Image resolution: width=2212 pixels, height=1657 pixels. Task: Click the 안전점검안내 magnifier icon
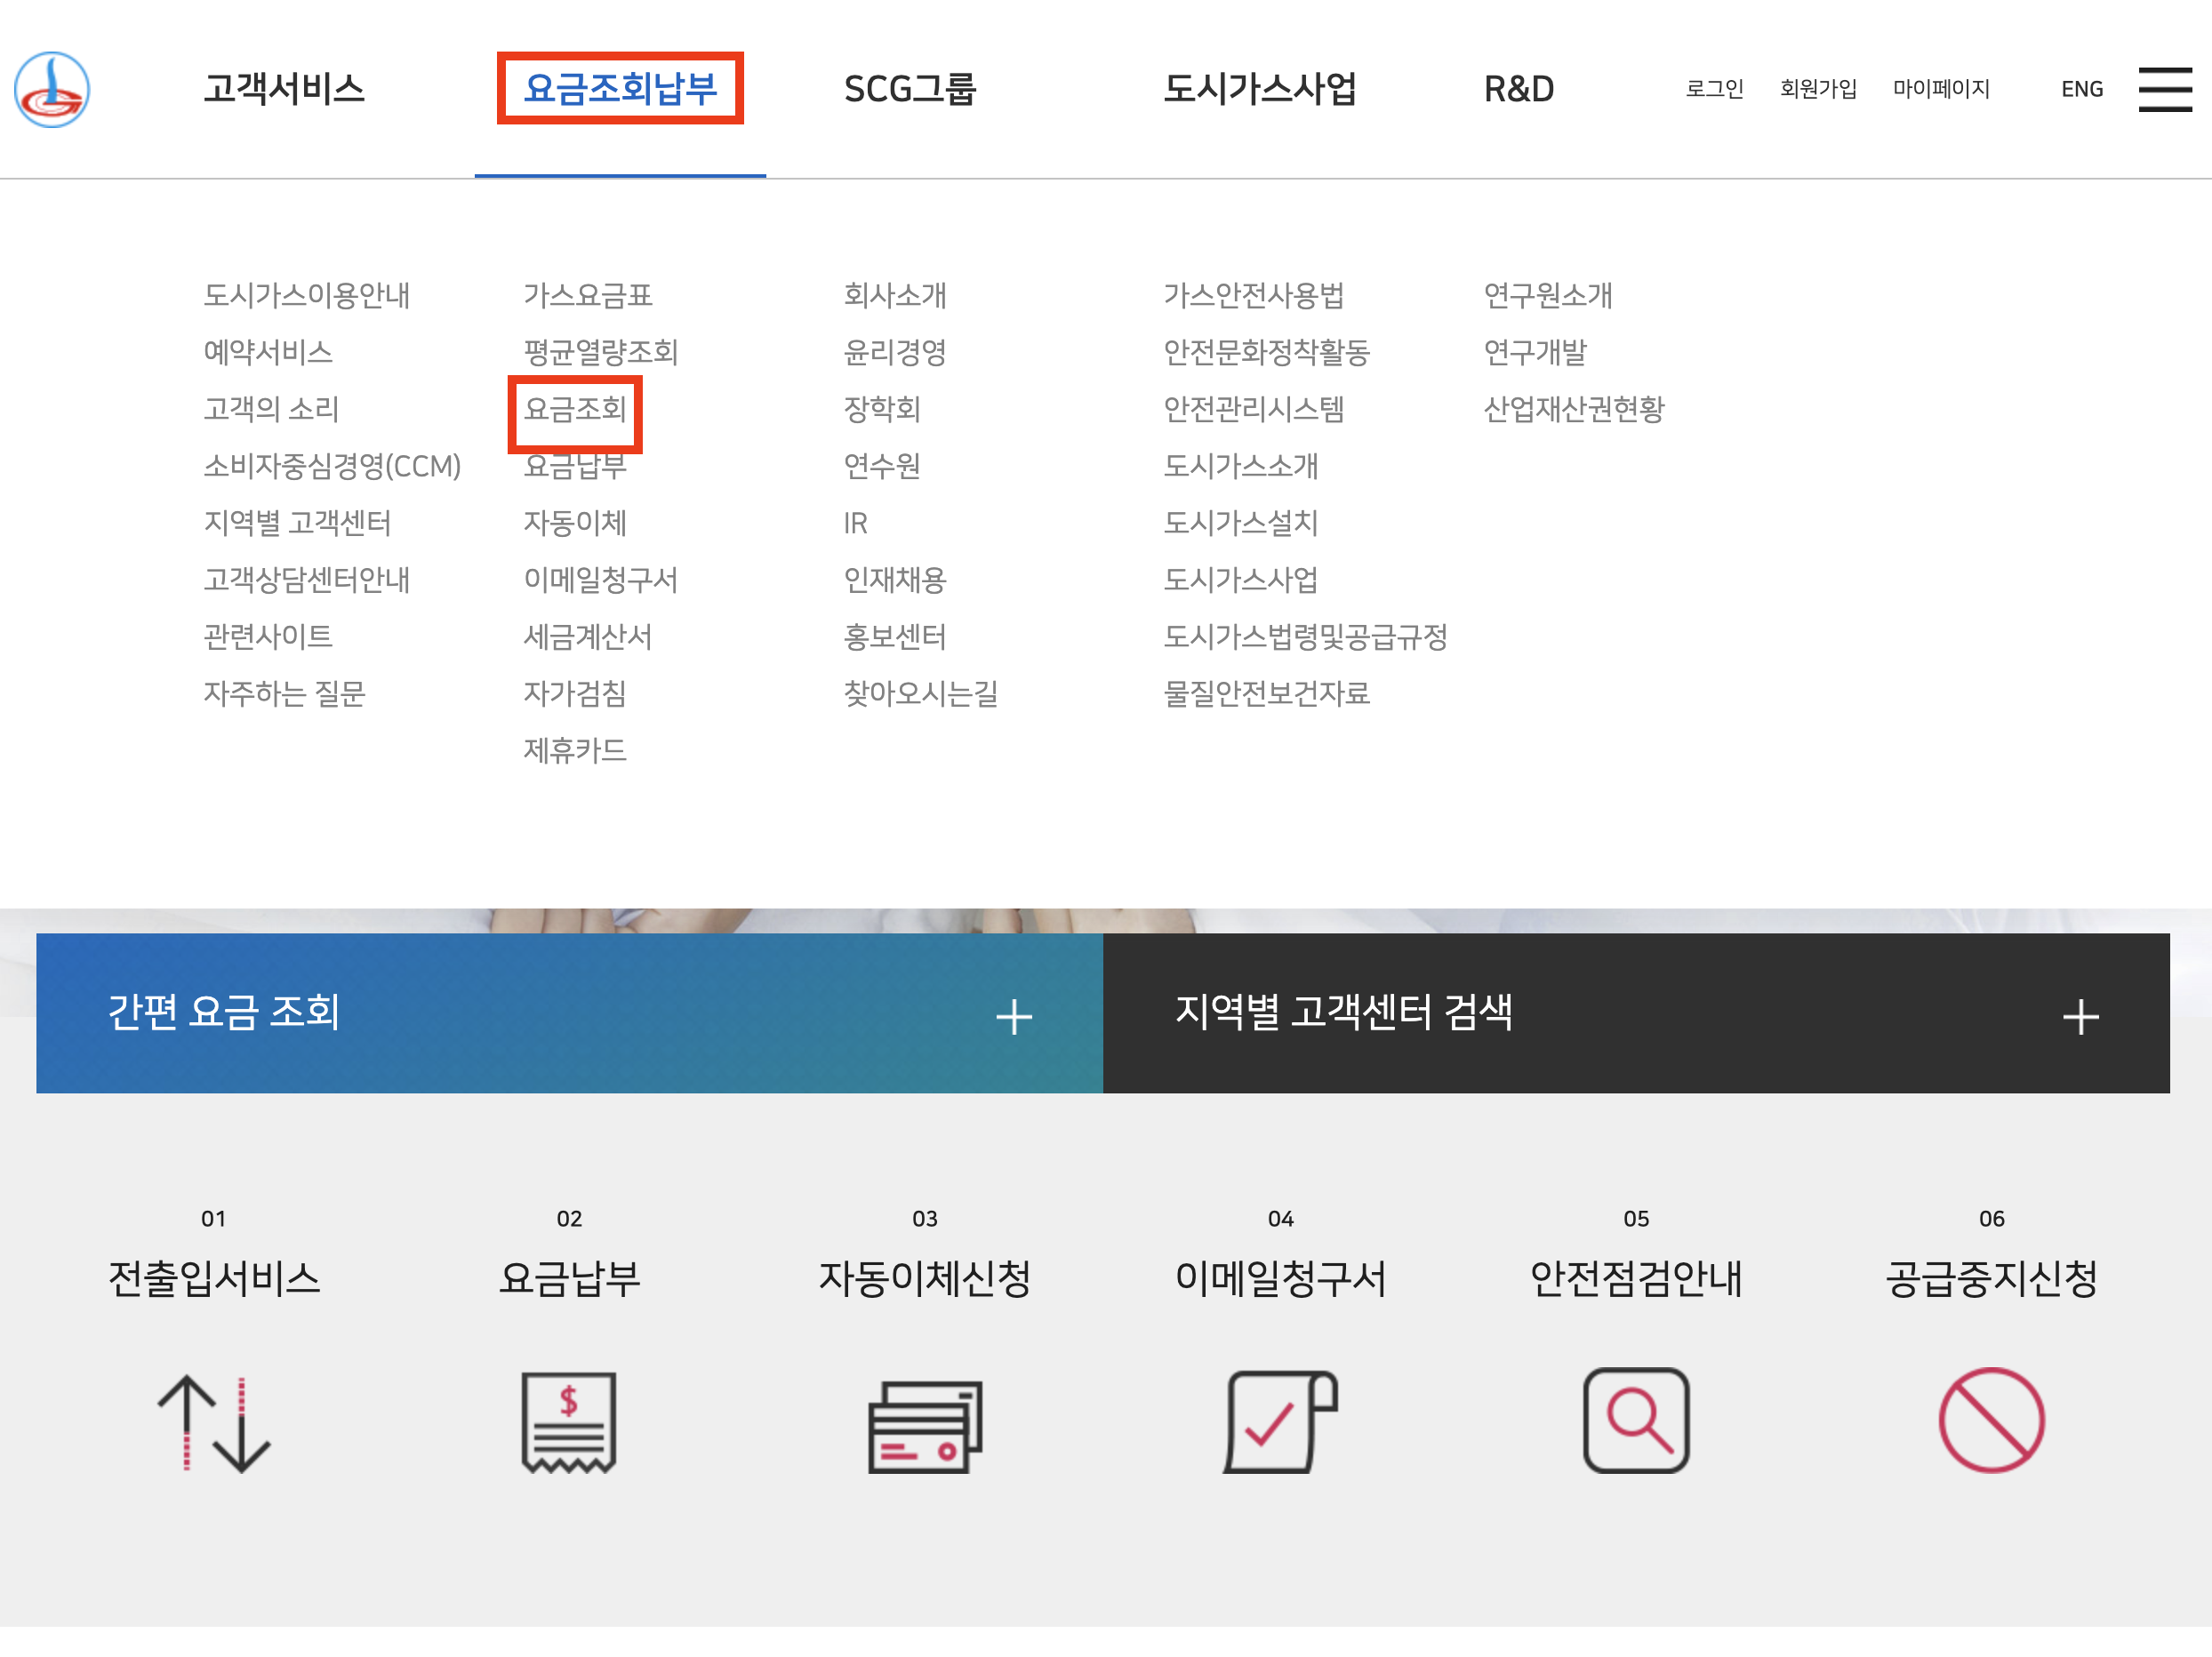click(x=1636, y=1420)
